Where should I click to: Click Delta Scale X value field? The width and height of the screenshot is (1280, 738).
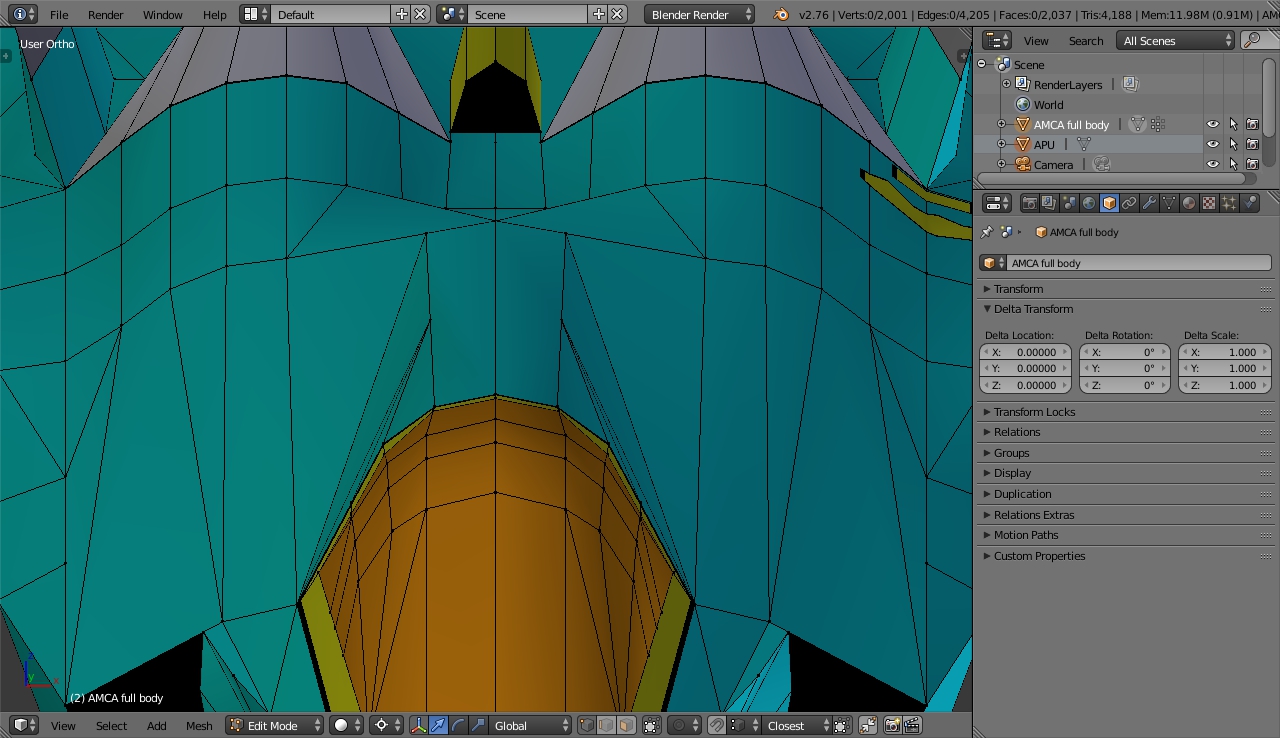pos(1225,352)
